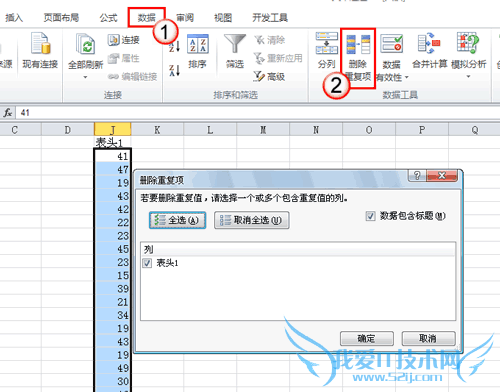Image resolution: width=500 pixels, height=392 pixels.
Task: Open the 插入 ribbon tab
Action: [14, 17]
